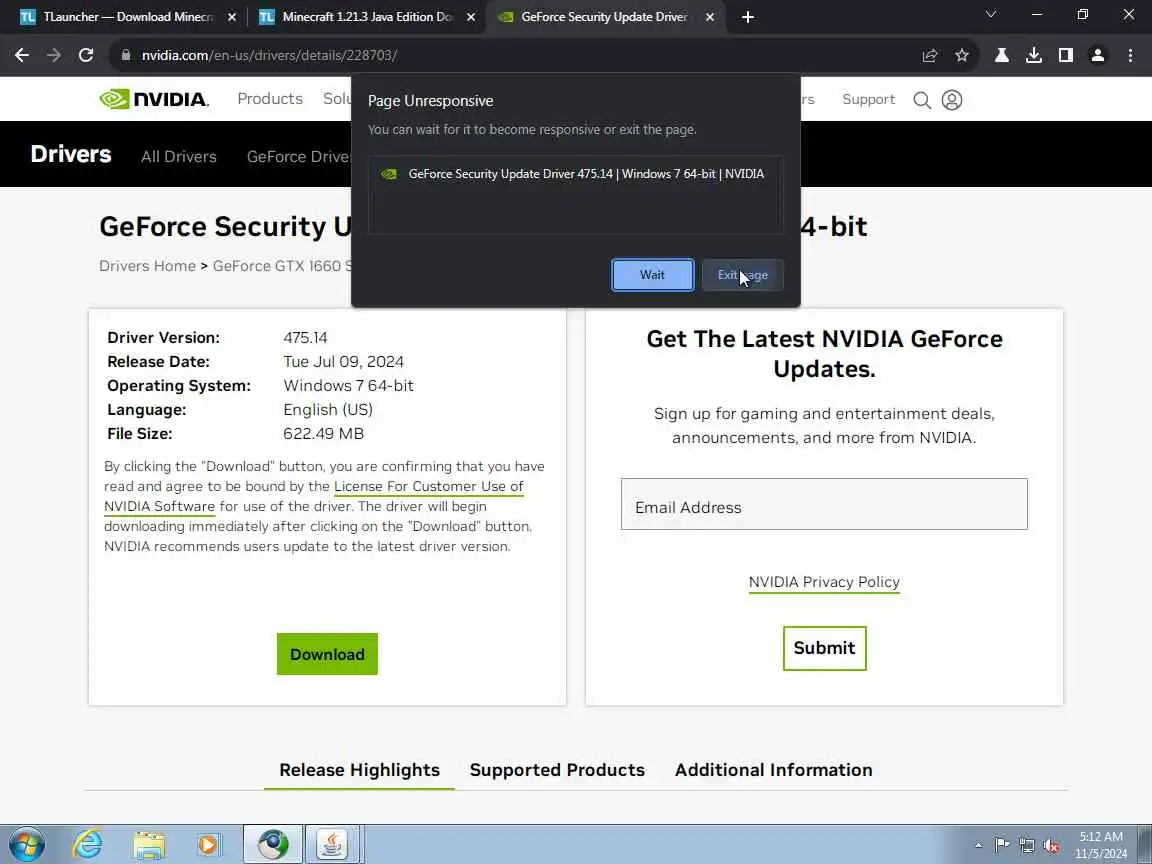Go back with the browser back arrow
This screenshot has width=1152, height=864.
[22, 55]
